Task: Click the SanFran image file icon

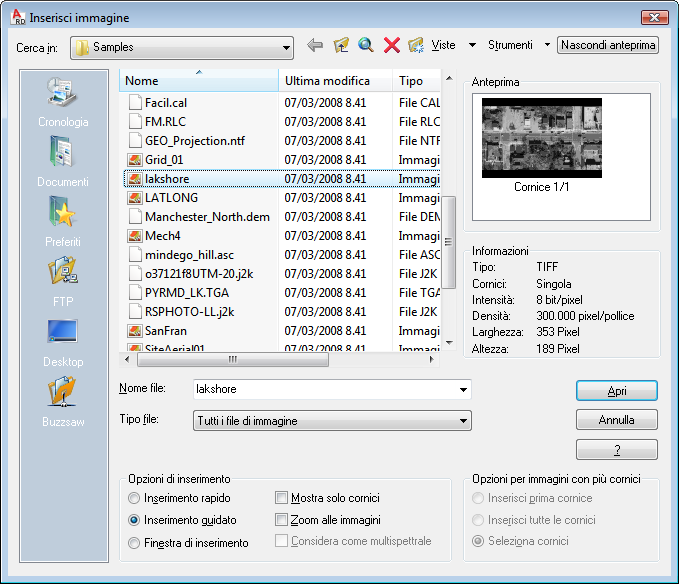Action: [x=135, y=331]
